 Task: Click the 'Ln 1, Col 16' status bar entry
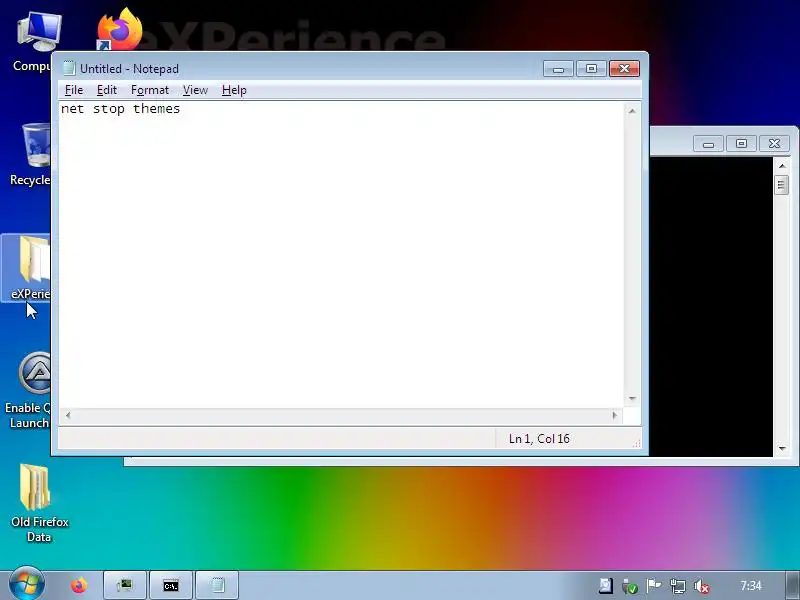(x=539, y=439)
